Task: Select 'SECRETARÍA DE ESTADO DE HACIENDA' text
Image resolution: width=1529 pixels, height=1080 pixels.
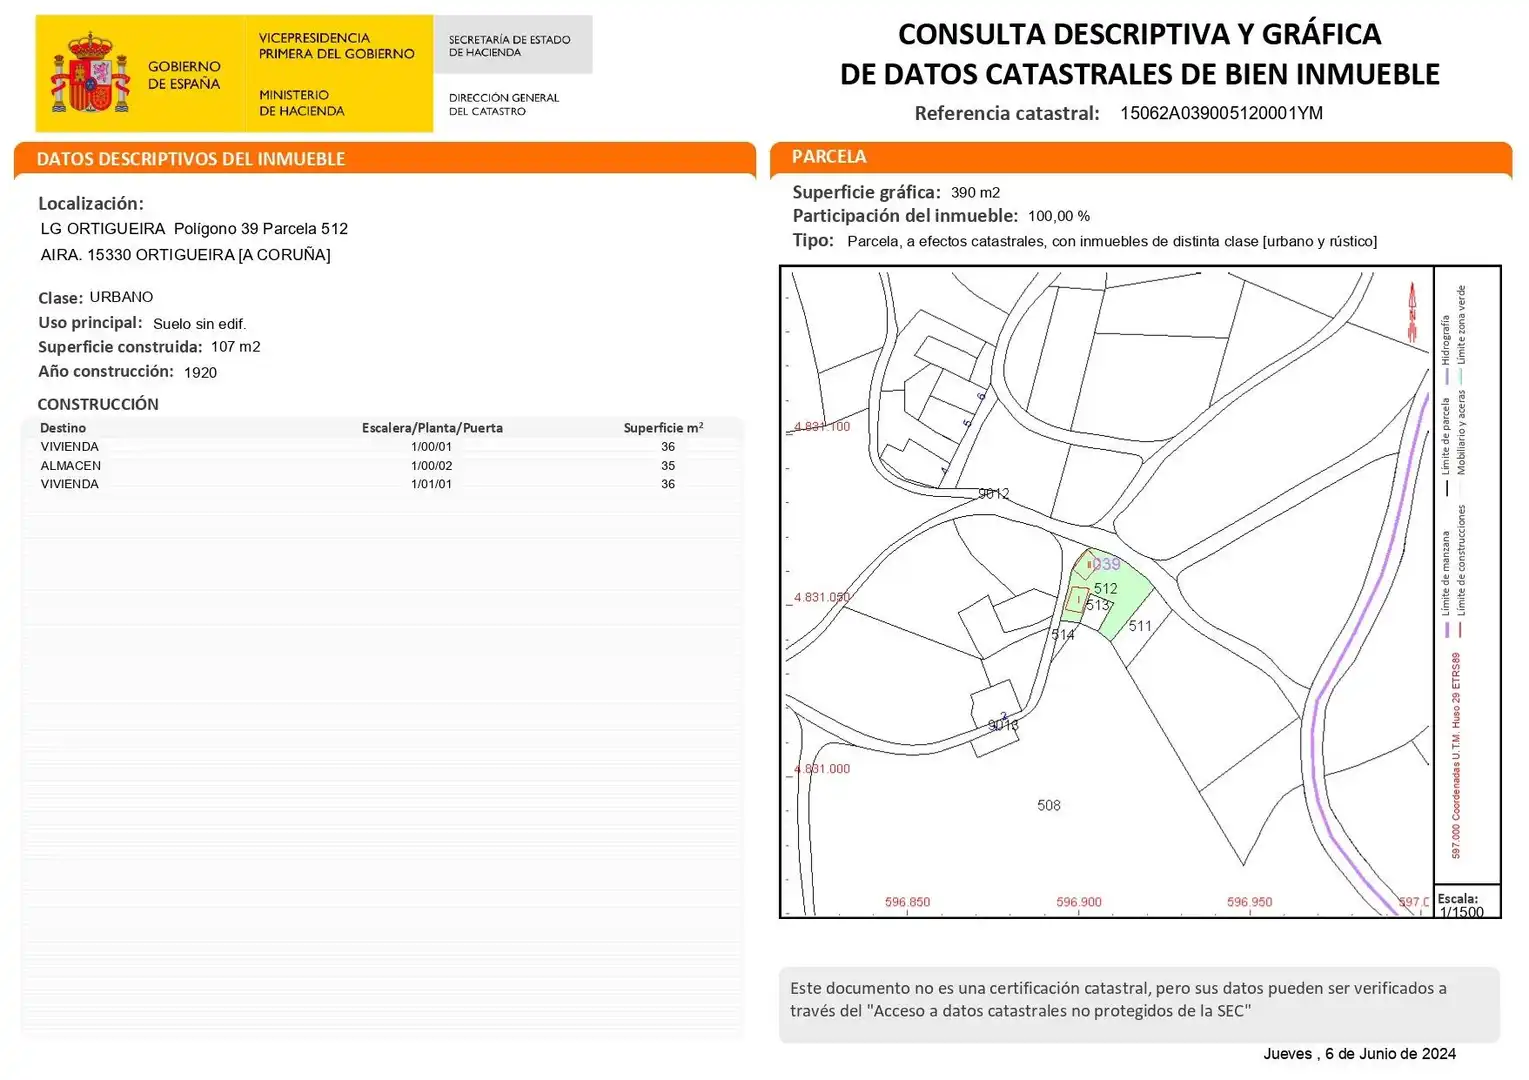Action: pos(509,46)
